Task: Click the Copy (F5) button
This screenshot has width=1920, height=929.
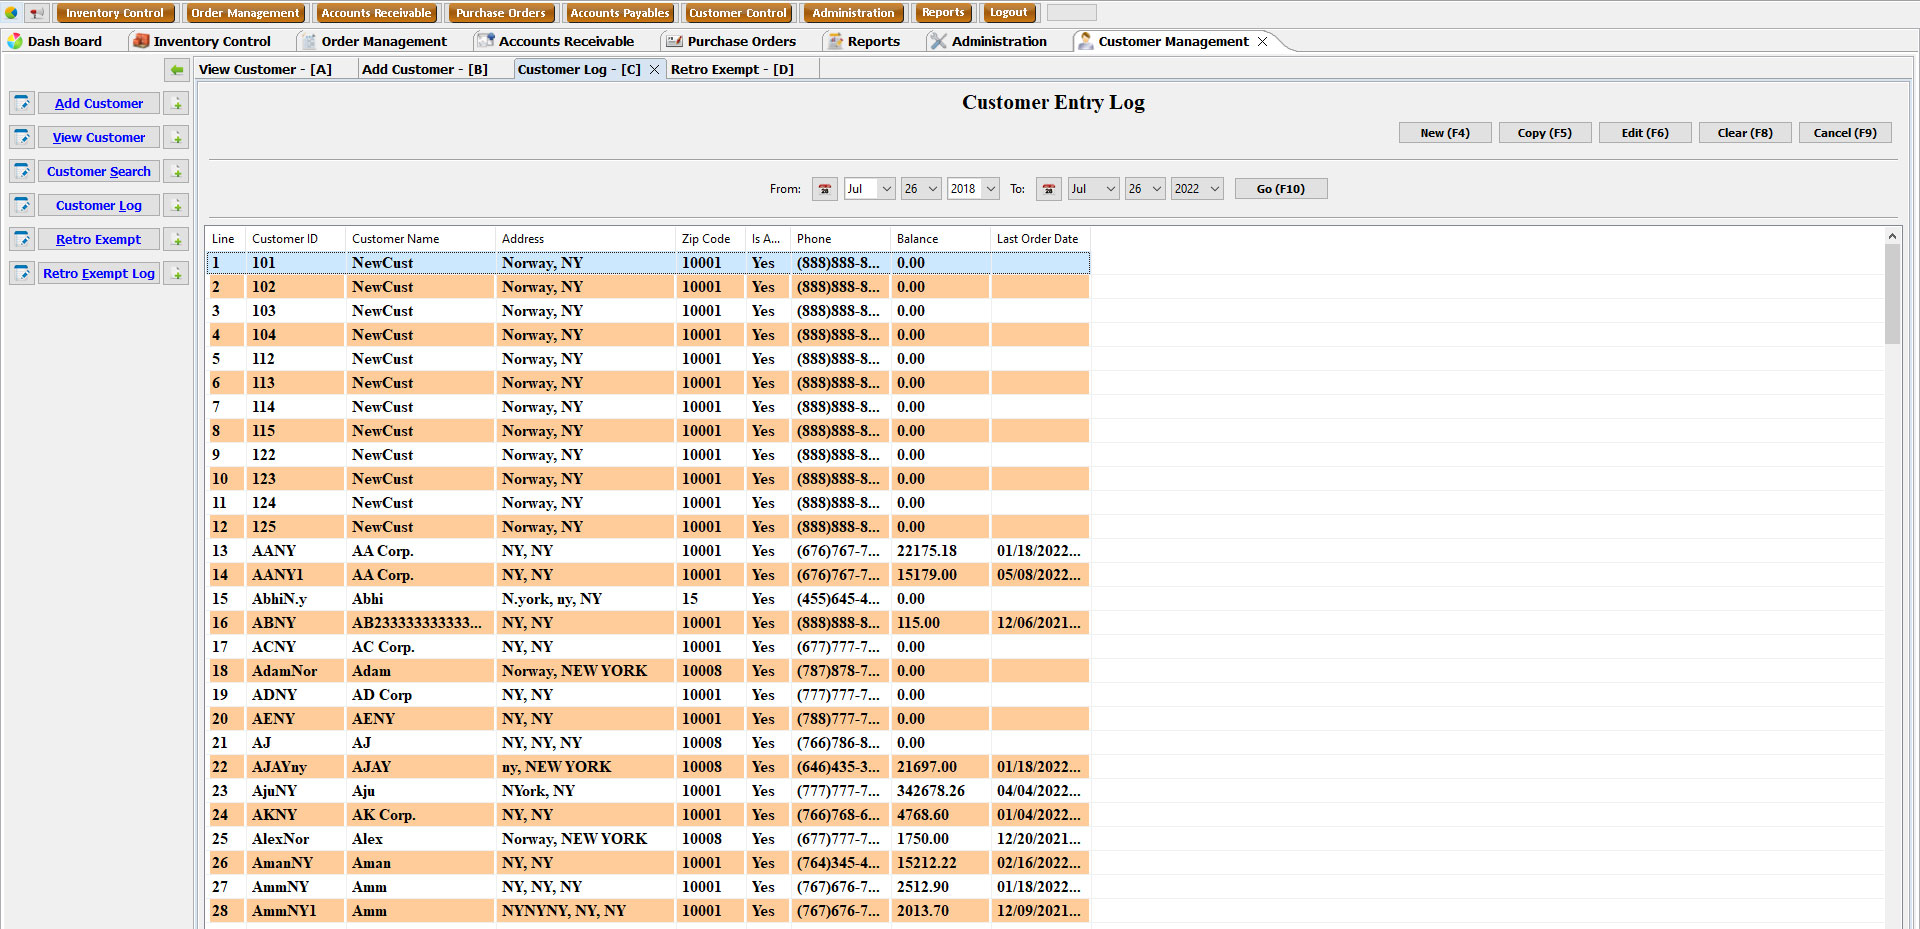Action: coord(1545,133)
